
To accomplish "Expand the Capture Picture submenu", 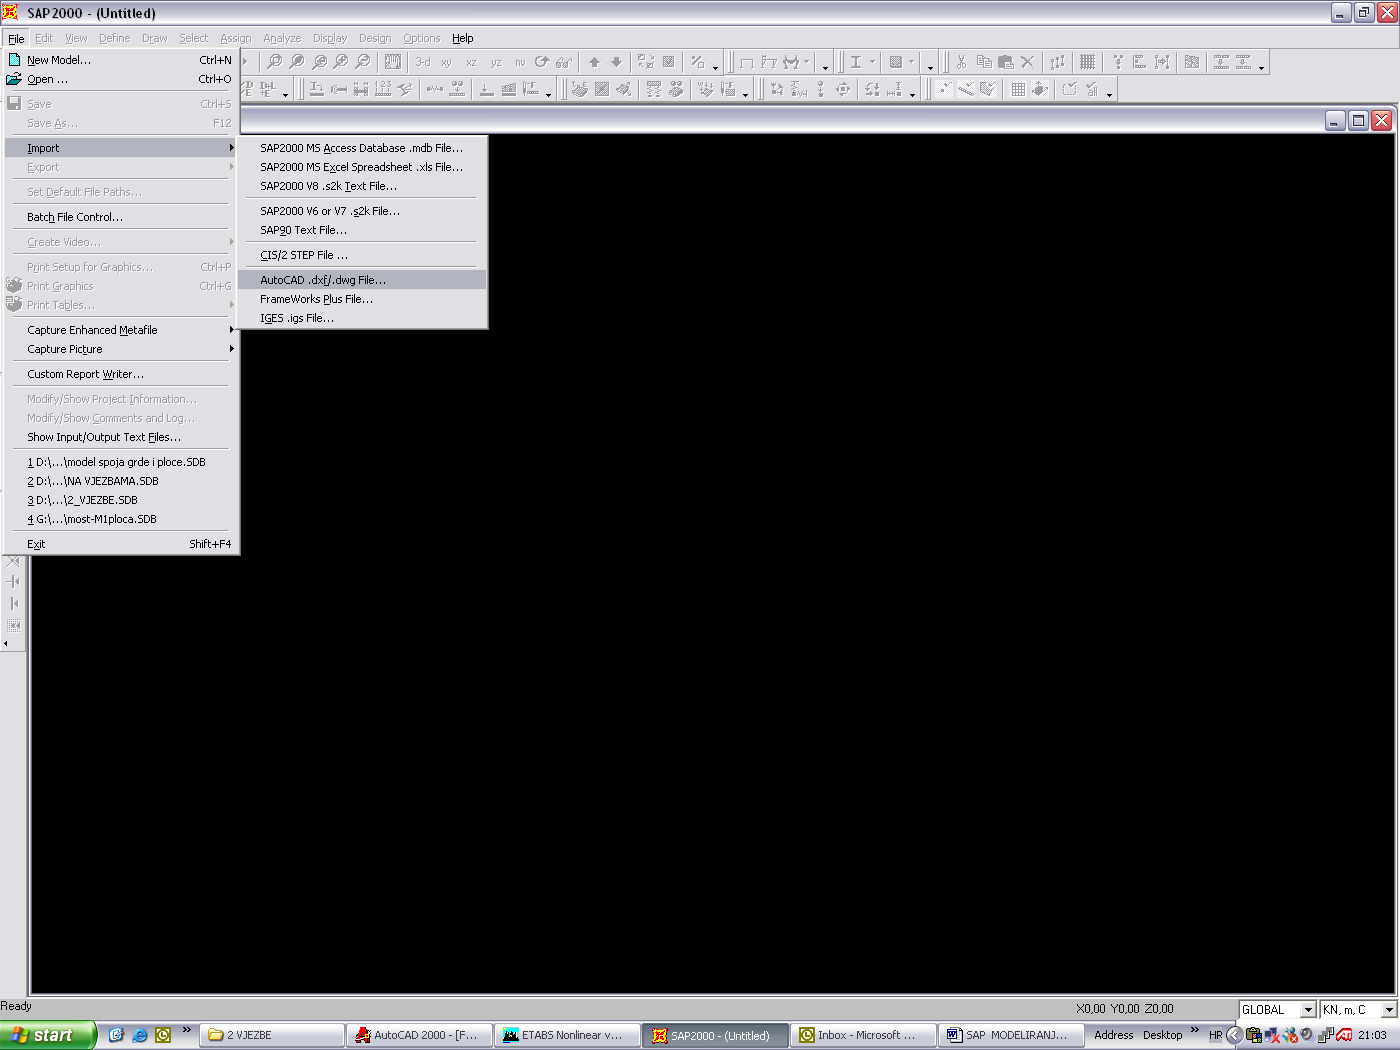I will point(232,349).
